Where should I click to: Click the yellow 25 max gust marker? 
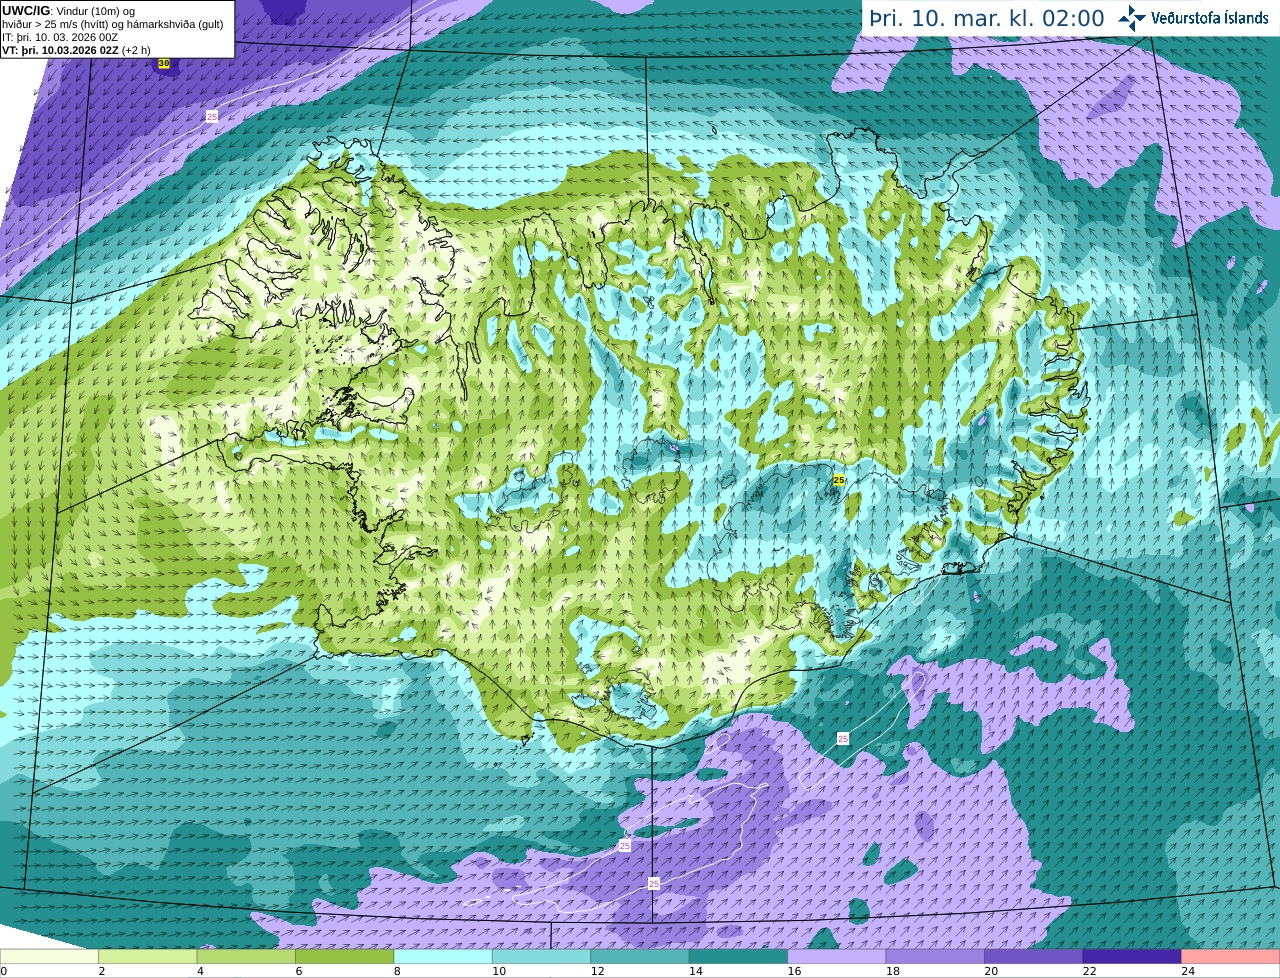point(838,480)
